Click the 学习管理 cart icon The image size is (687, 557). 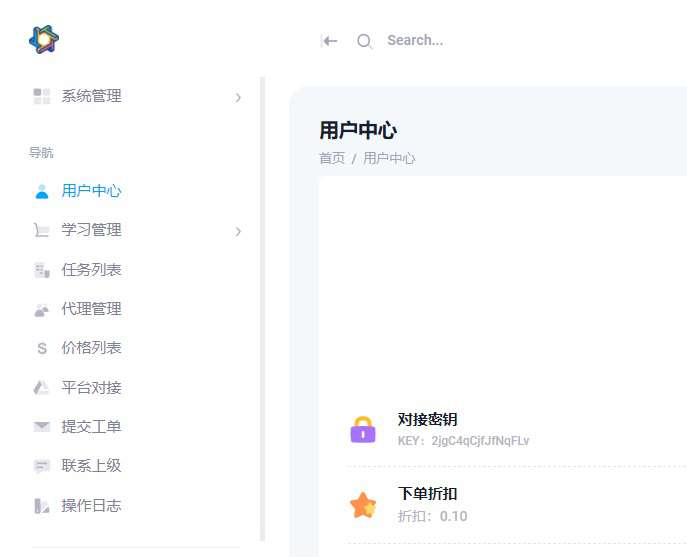pyautogui.click(x=42, y=230)
